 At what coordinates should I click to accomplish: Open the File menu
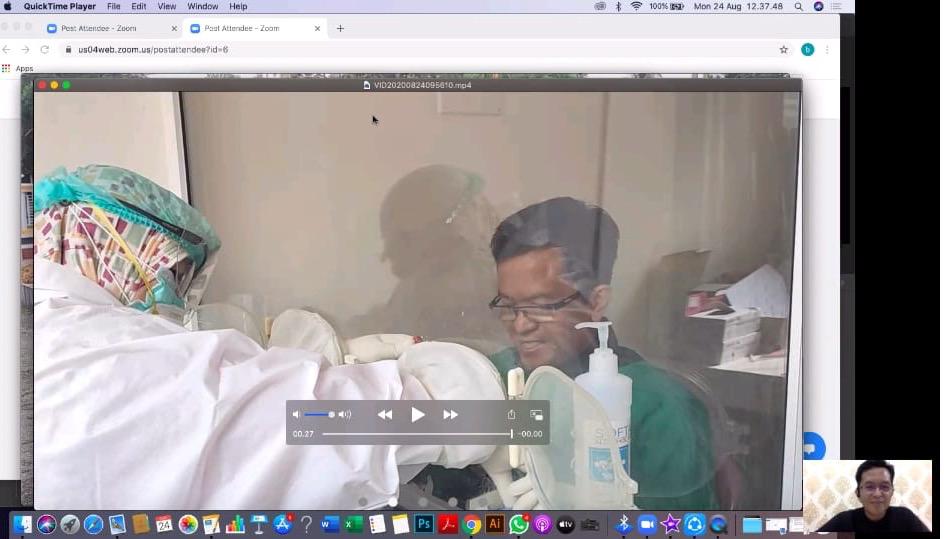[114, 6]
